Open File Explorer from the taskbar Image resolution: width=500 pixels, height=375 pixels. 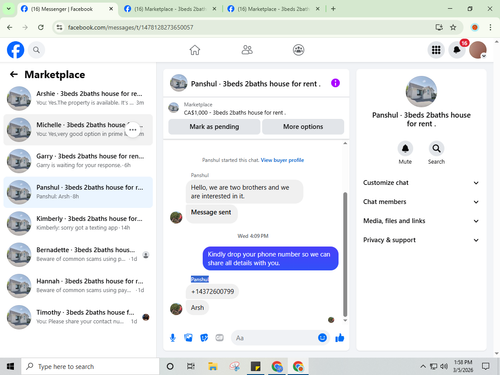coord(213,367)
